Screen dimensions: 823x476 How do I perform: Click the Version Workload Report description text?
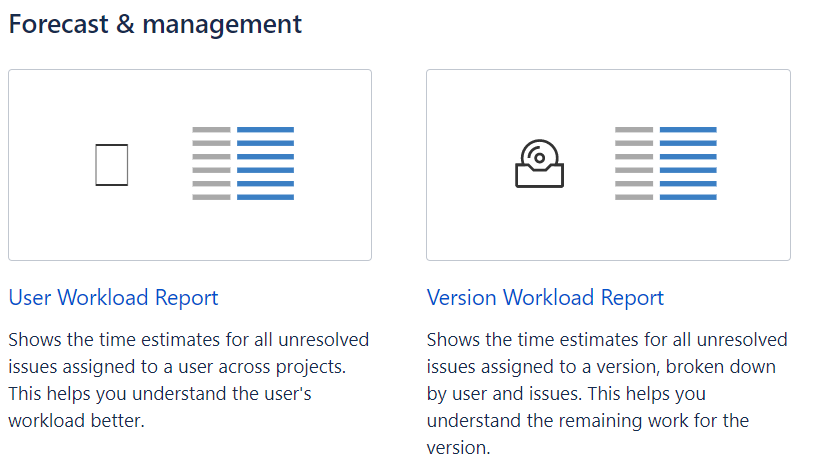coord(606,393)
